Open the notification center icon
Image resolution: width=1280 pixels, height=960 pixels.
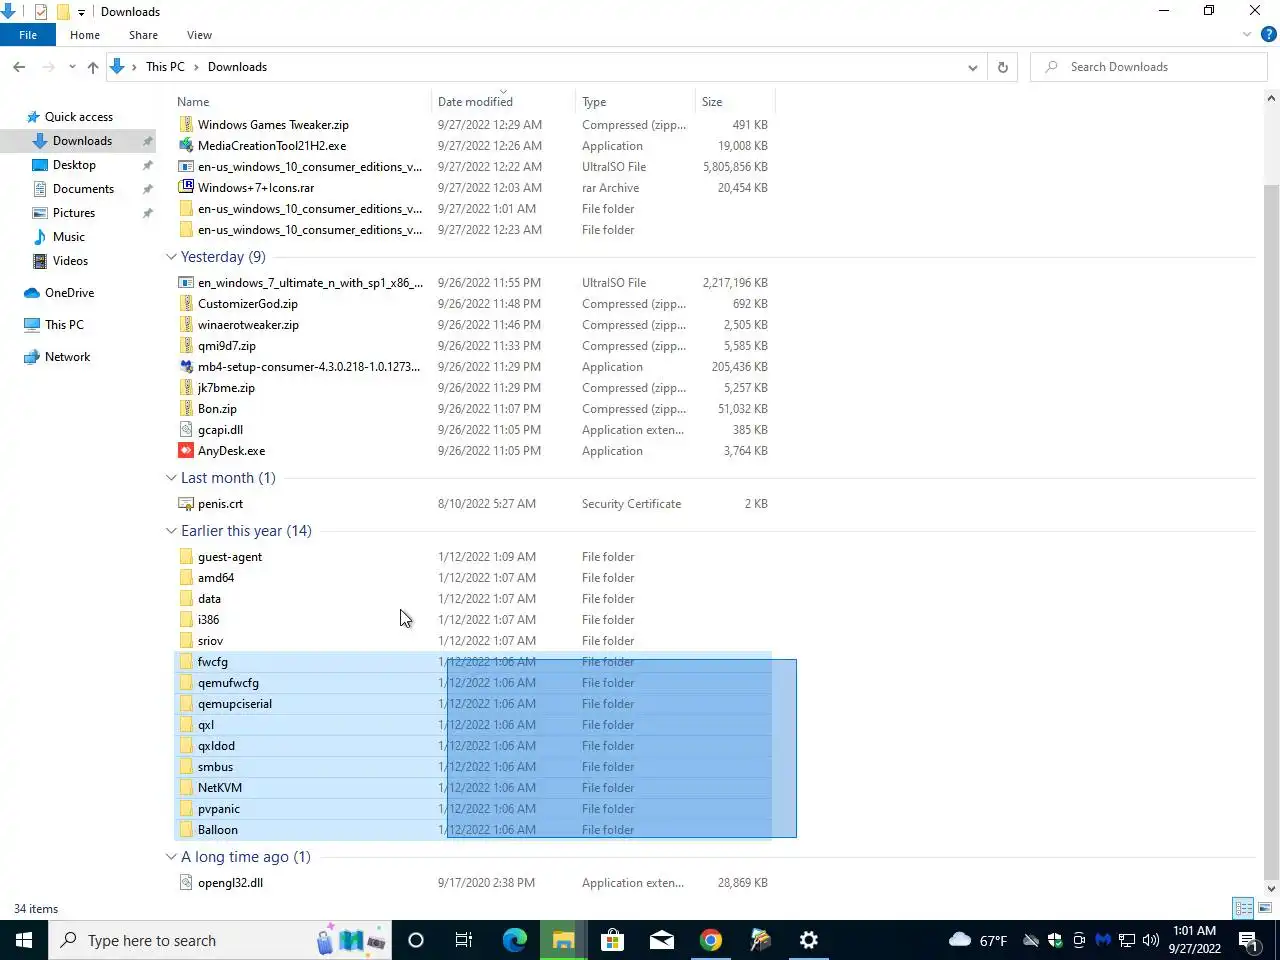click(1249, 940)
